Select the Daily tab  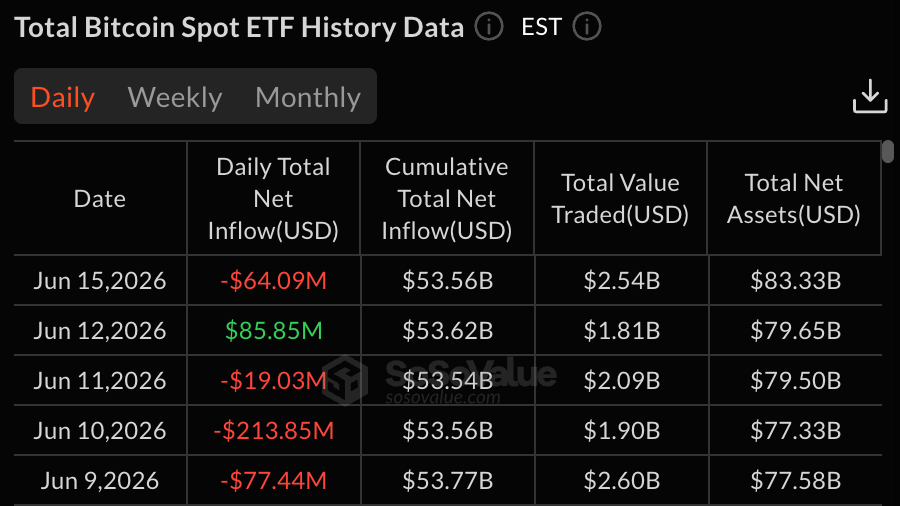pyautogui.click(x=63, y=97)
